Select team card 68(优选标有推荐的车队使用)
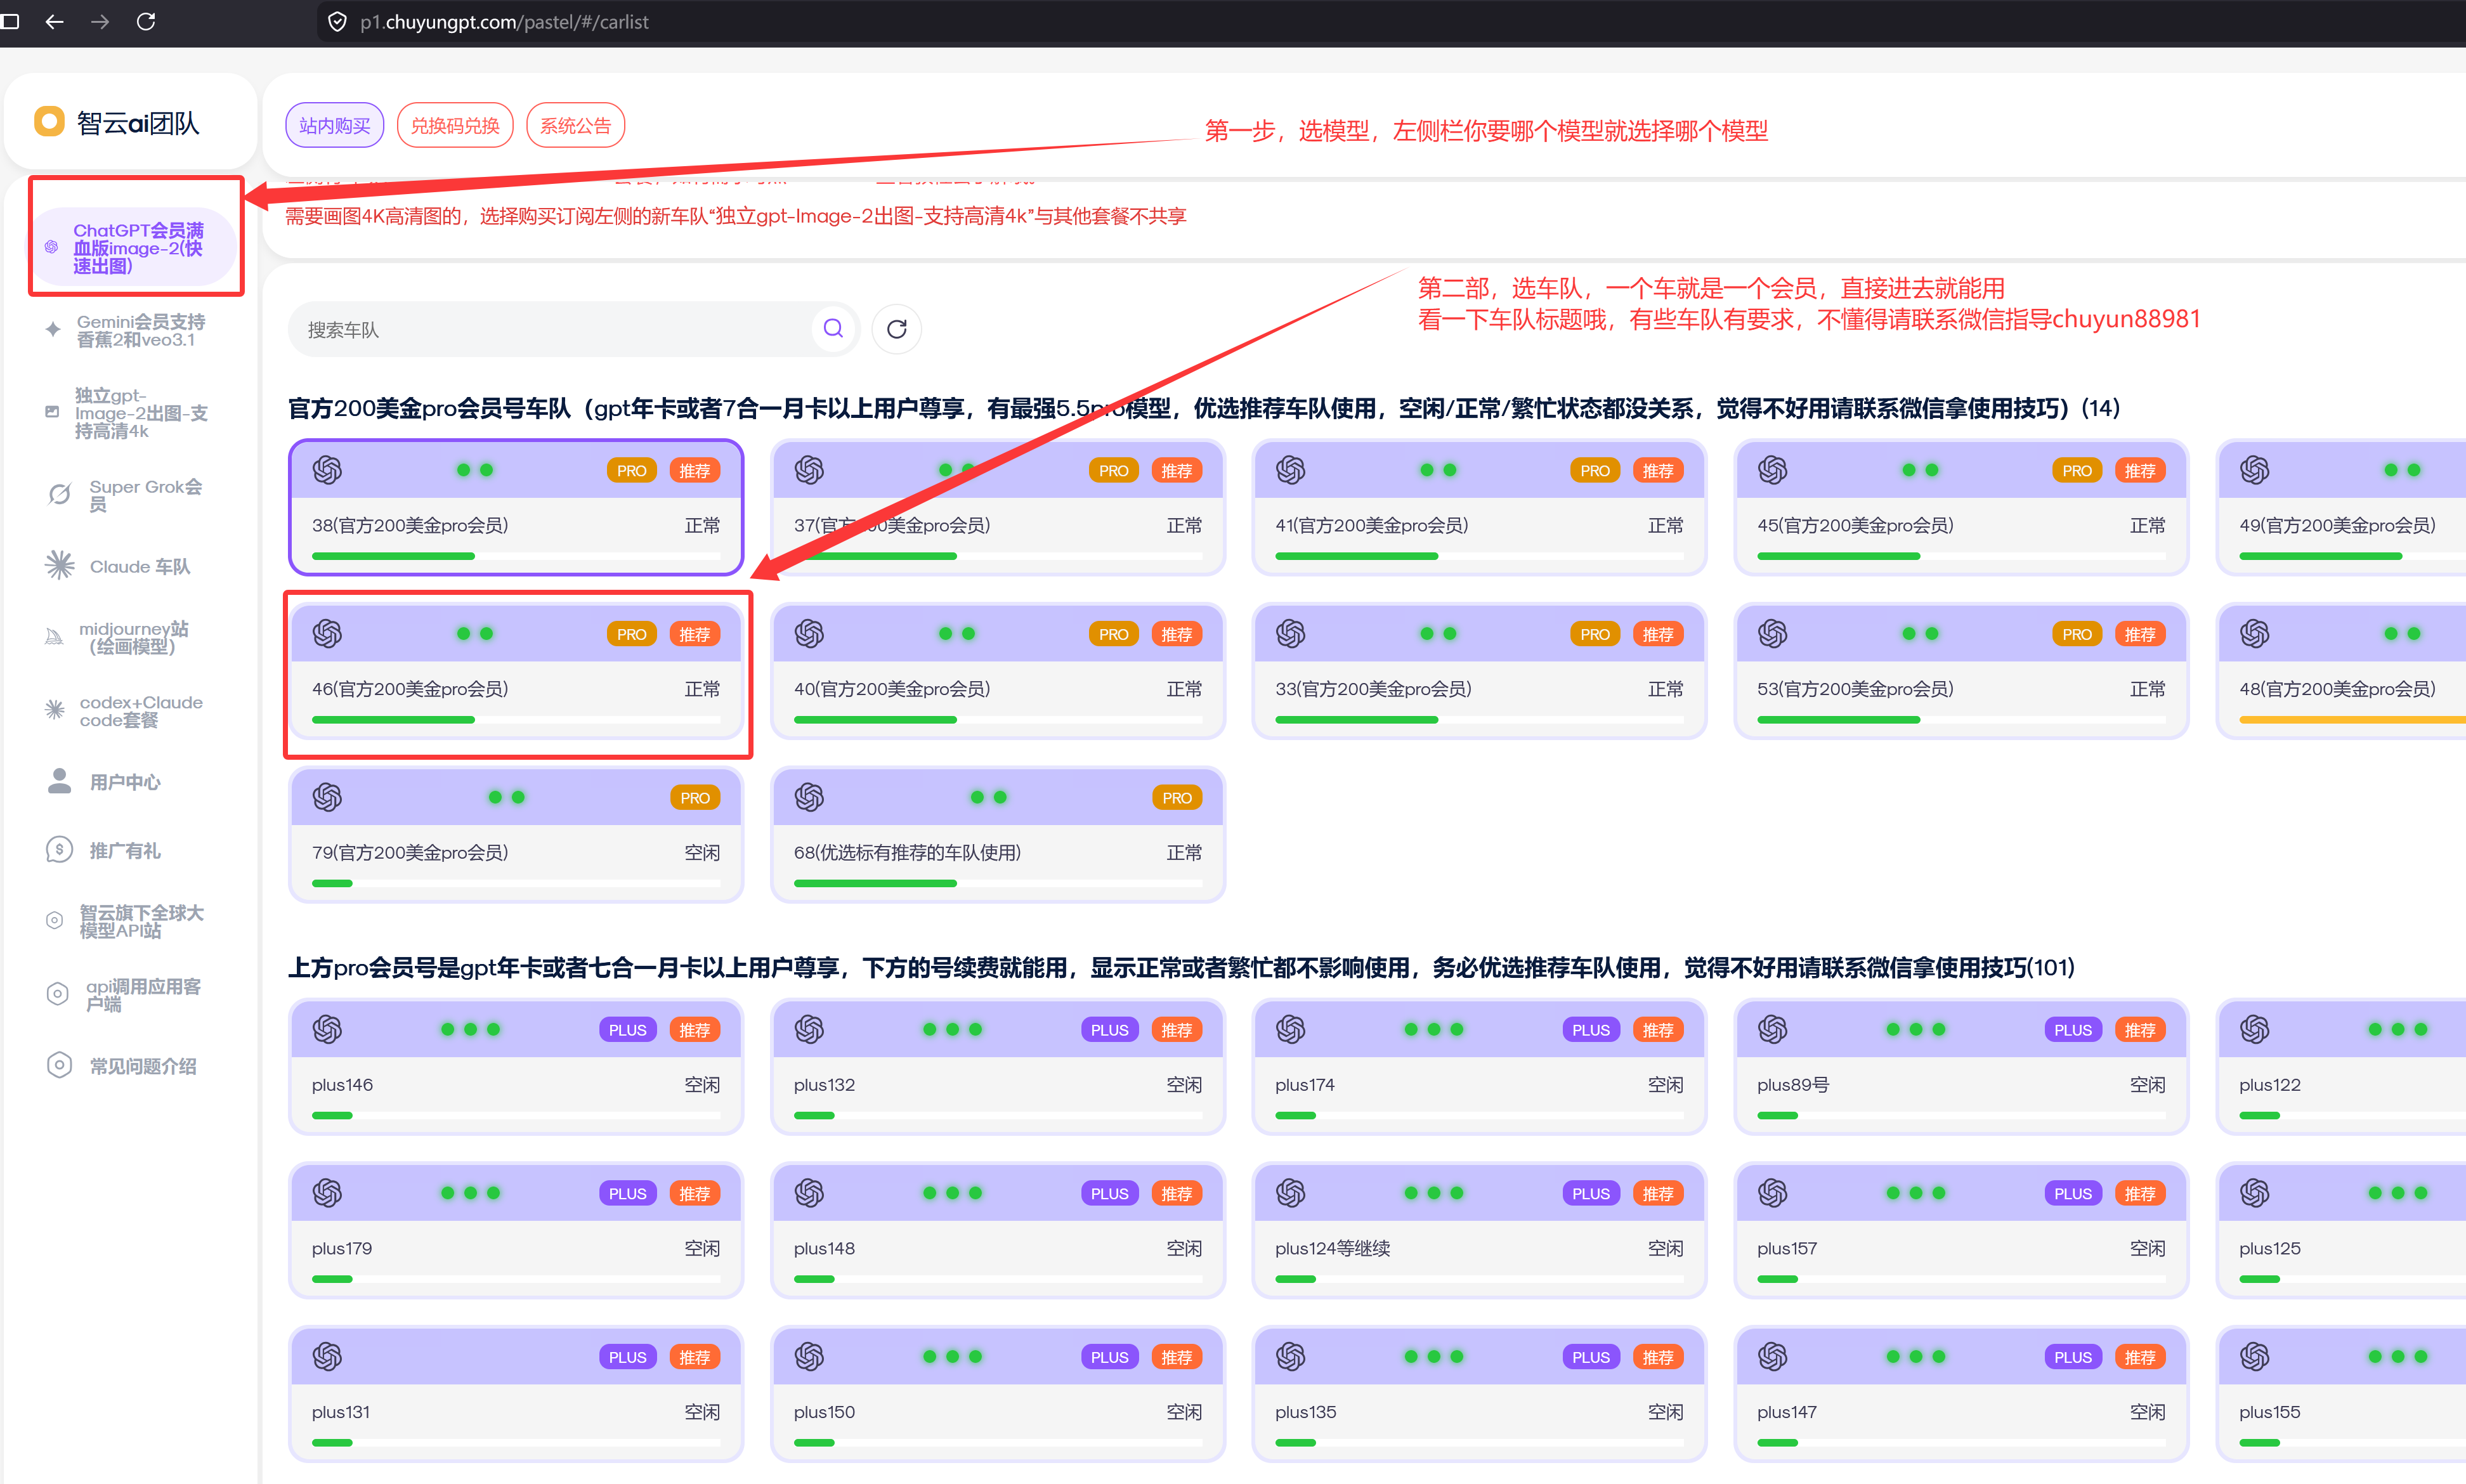 coord(998,835)
